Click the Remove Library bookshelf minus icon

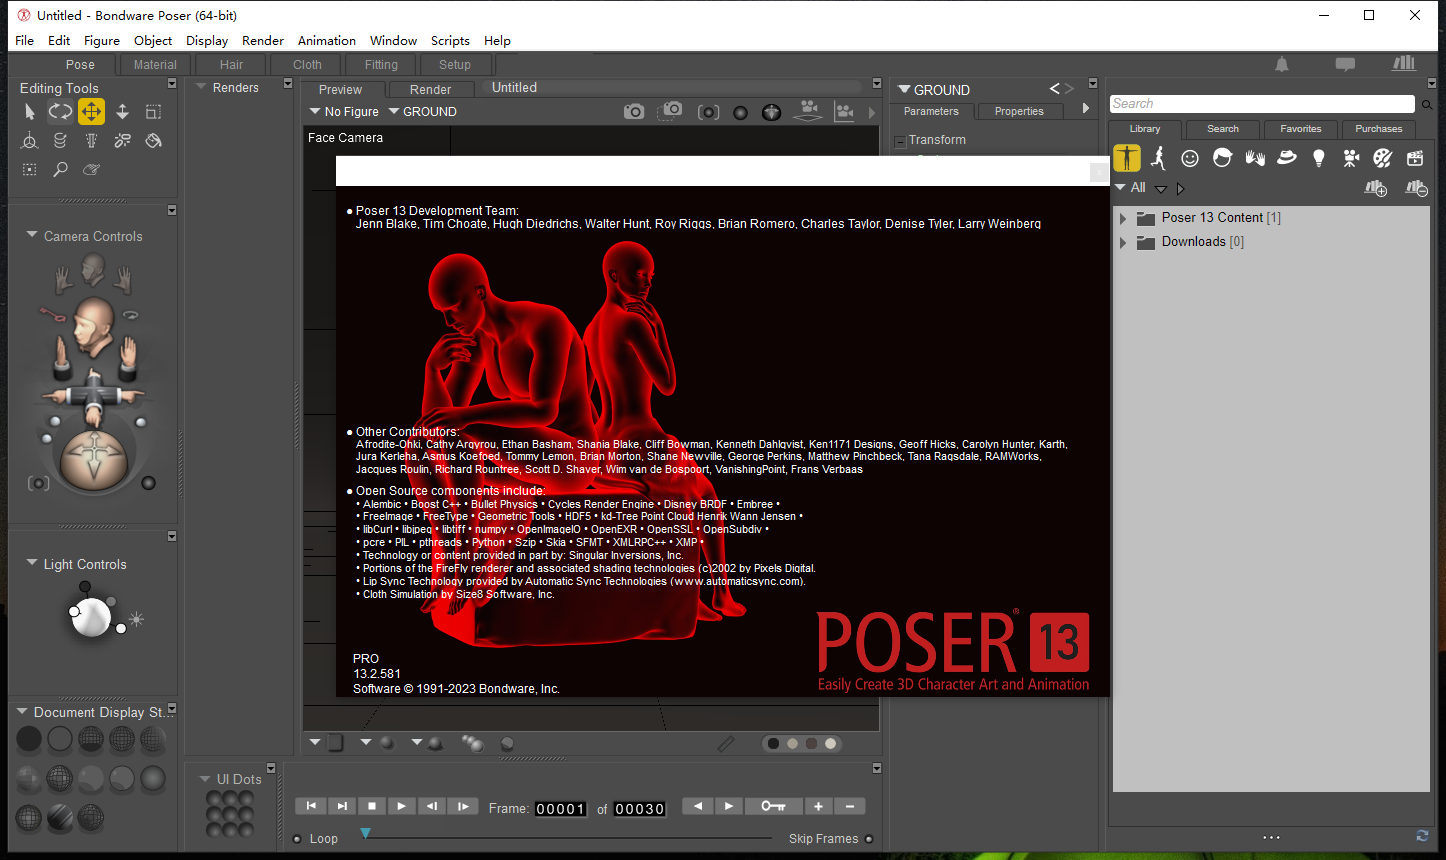click(1416, 188)
